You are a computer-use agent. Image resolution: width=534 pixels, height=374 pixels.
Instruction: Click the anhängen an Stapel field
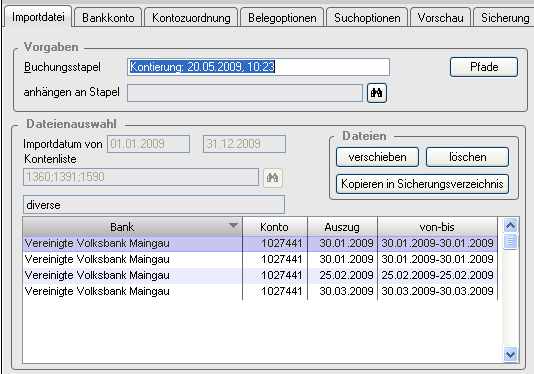245,93
